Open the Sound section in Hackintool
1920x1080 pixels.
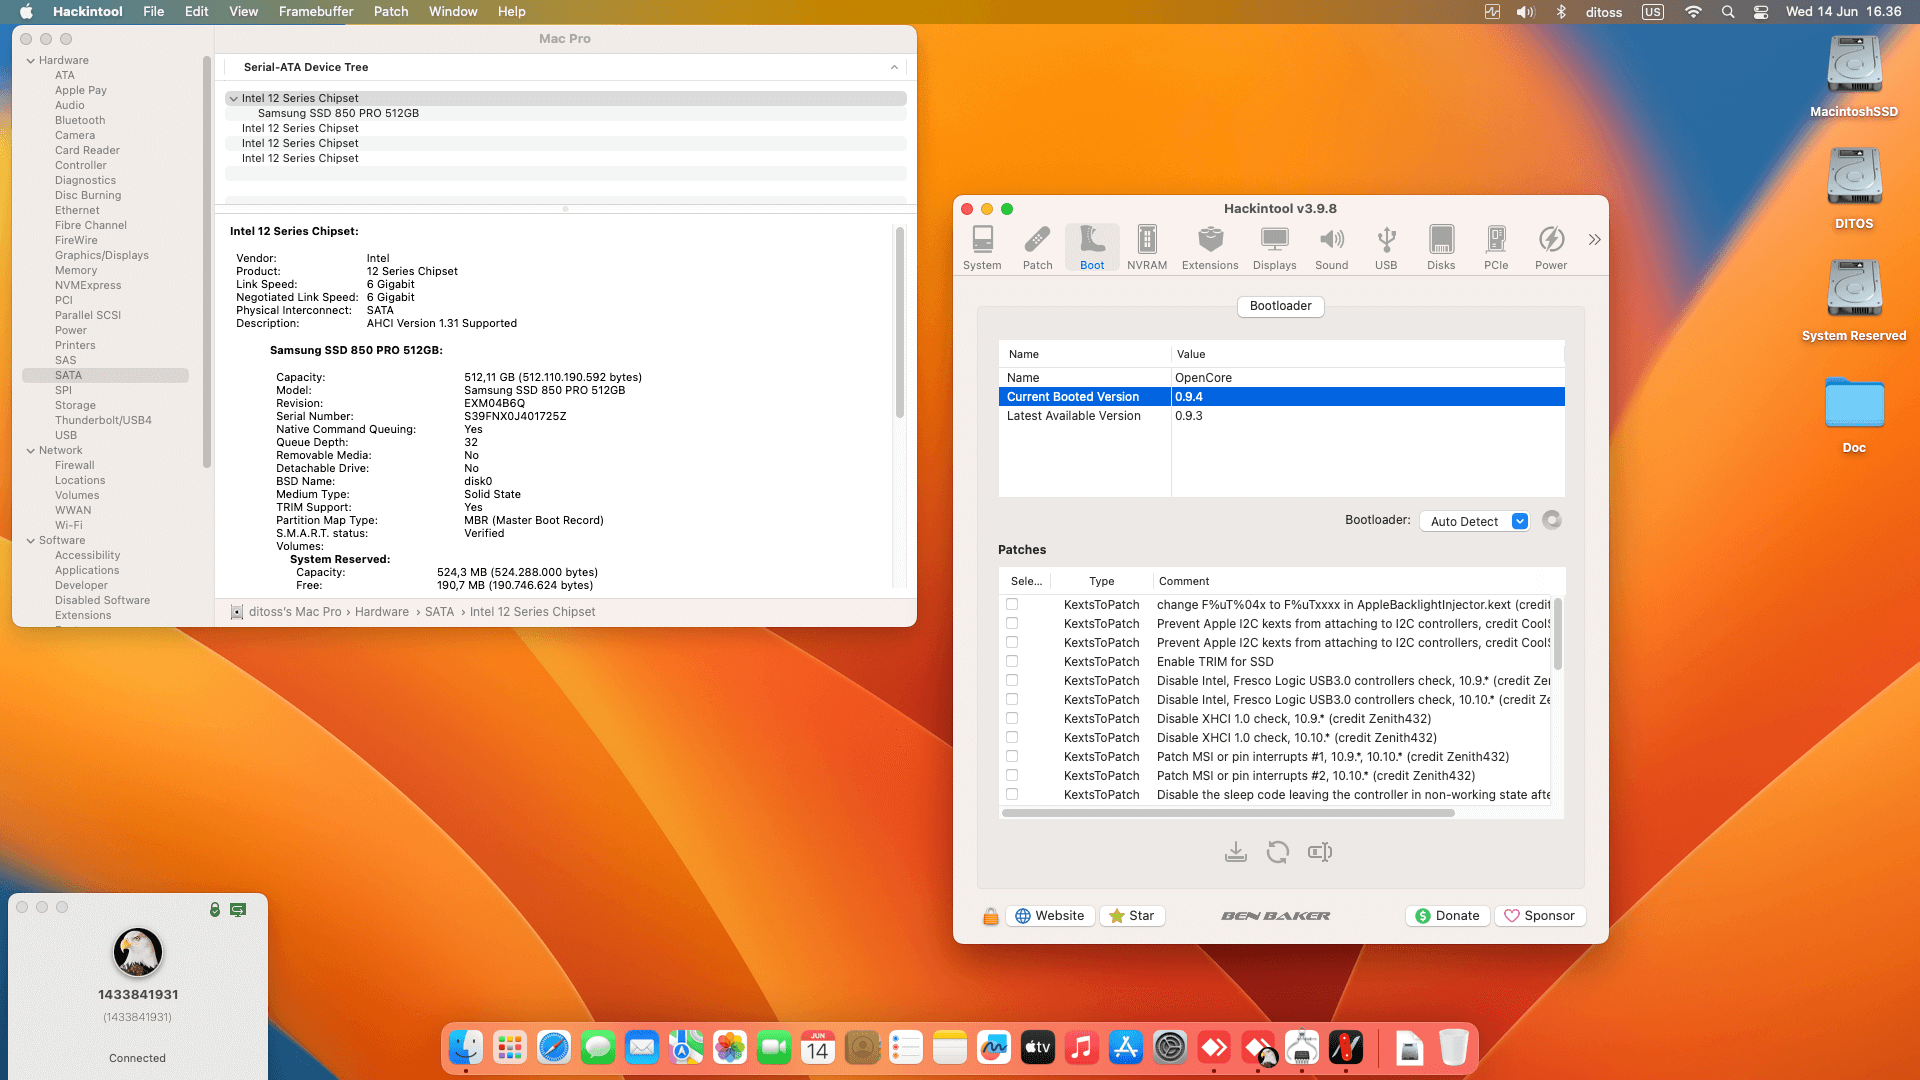click(1331, 247)
